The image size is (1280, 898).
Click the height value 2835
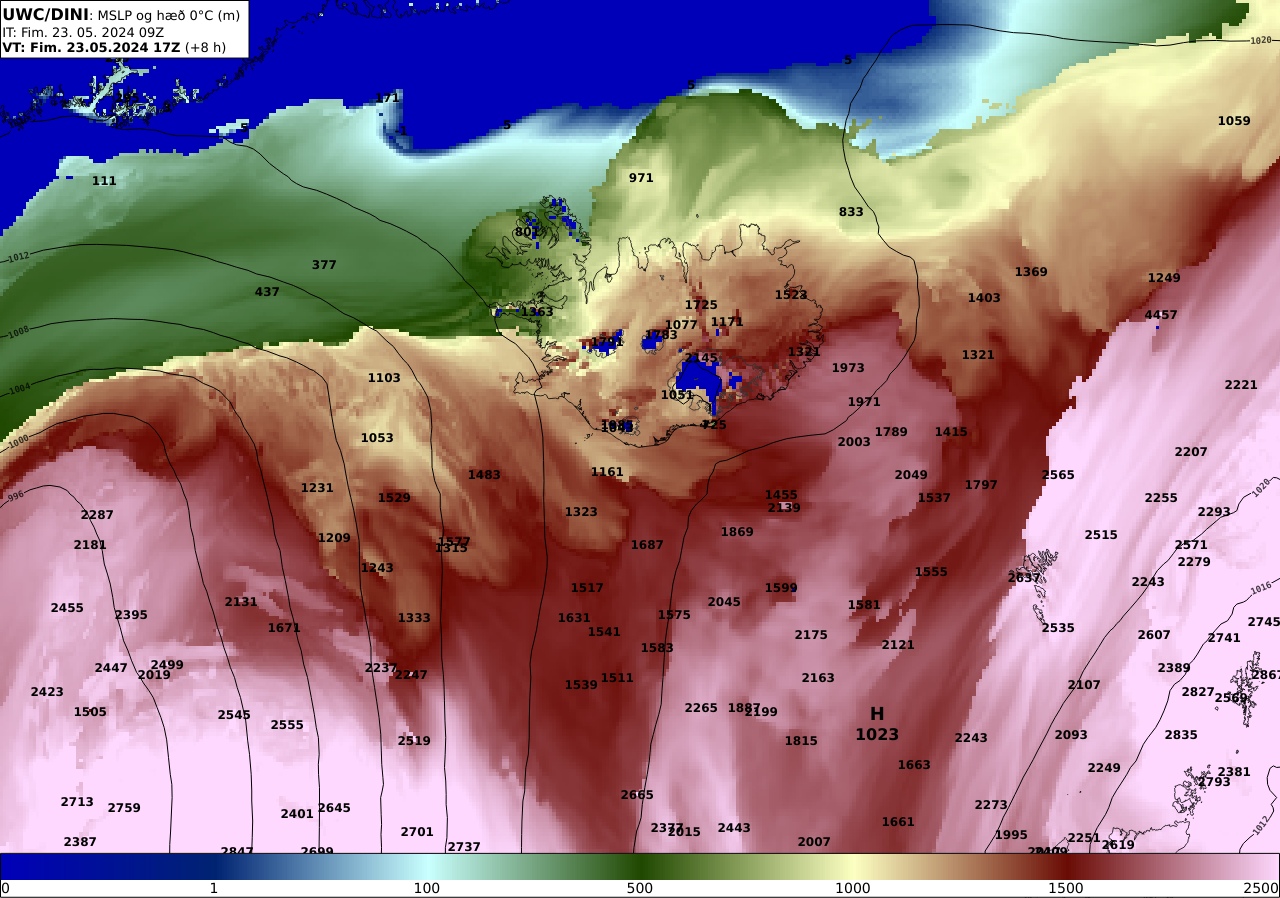click(1181, 735)
